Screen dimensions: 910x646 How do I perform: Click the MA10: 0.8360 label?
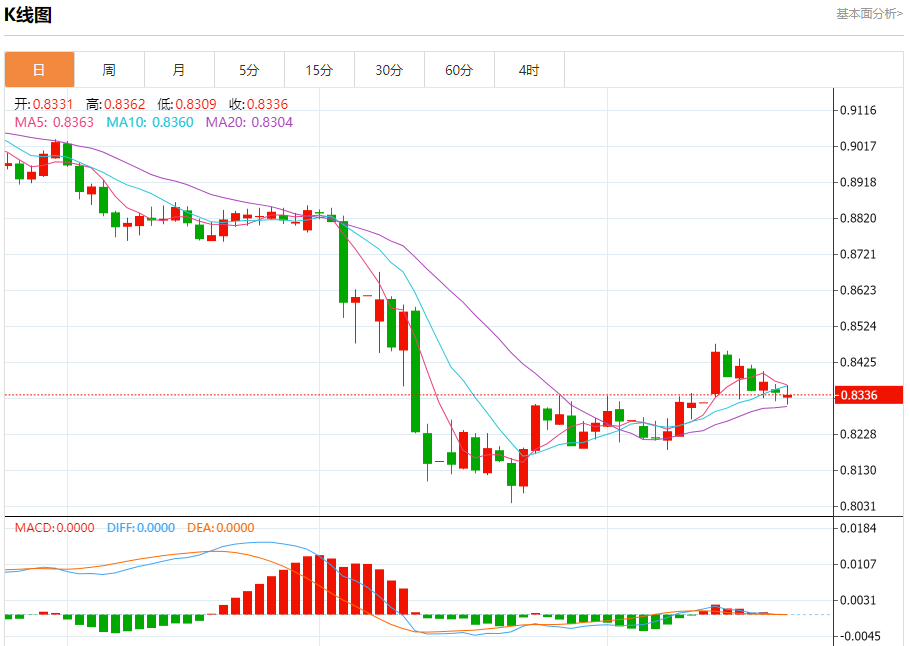(150, 122)
